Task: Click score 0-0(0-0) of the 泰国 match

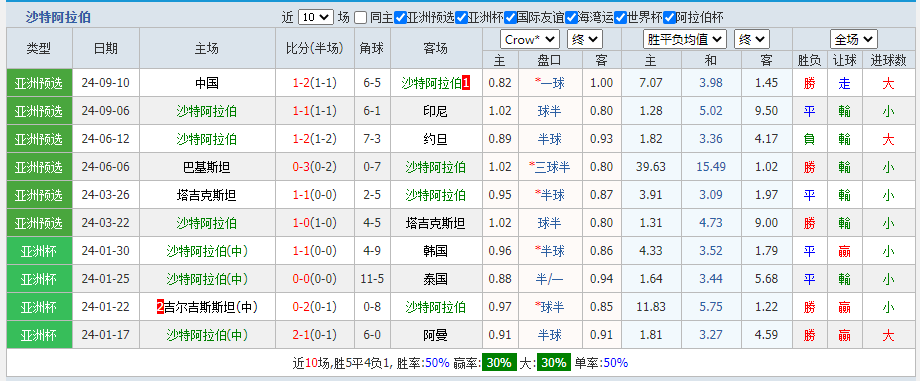Action: click(314, 279)
